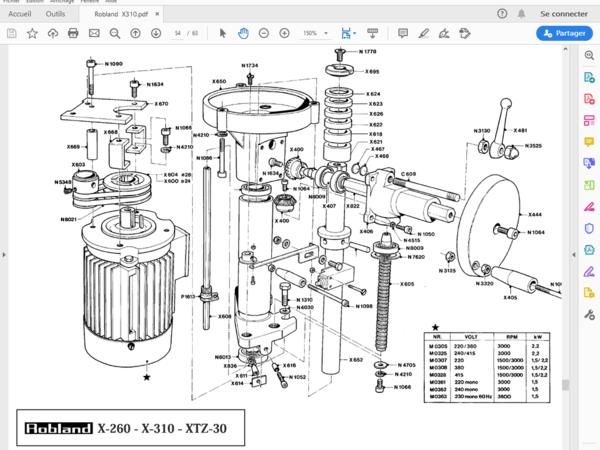The height and width of the screenshot is (450, 600).
Task: Open the Outils tab
Action: point(56,14)
